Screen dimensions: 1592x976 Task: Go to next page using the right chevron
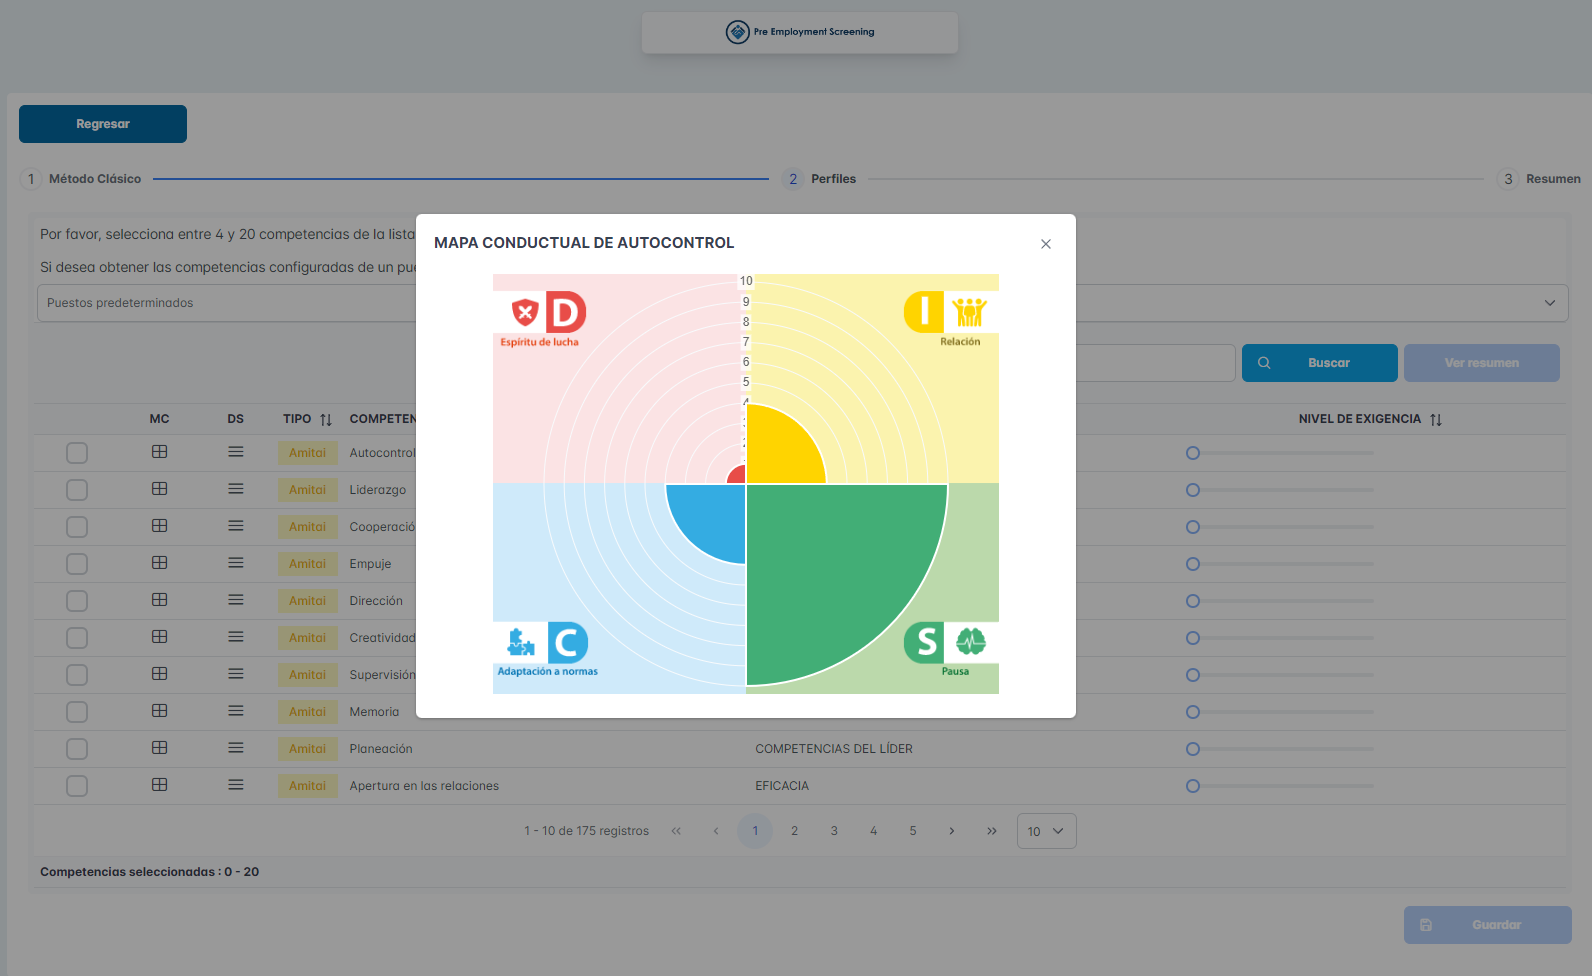coord(951,831)
